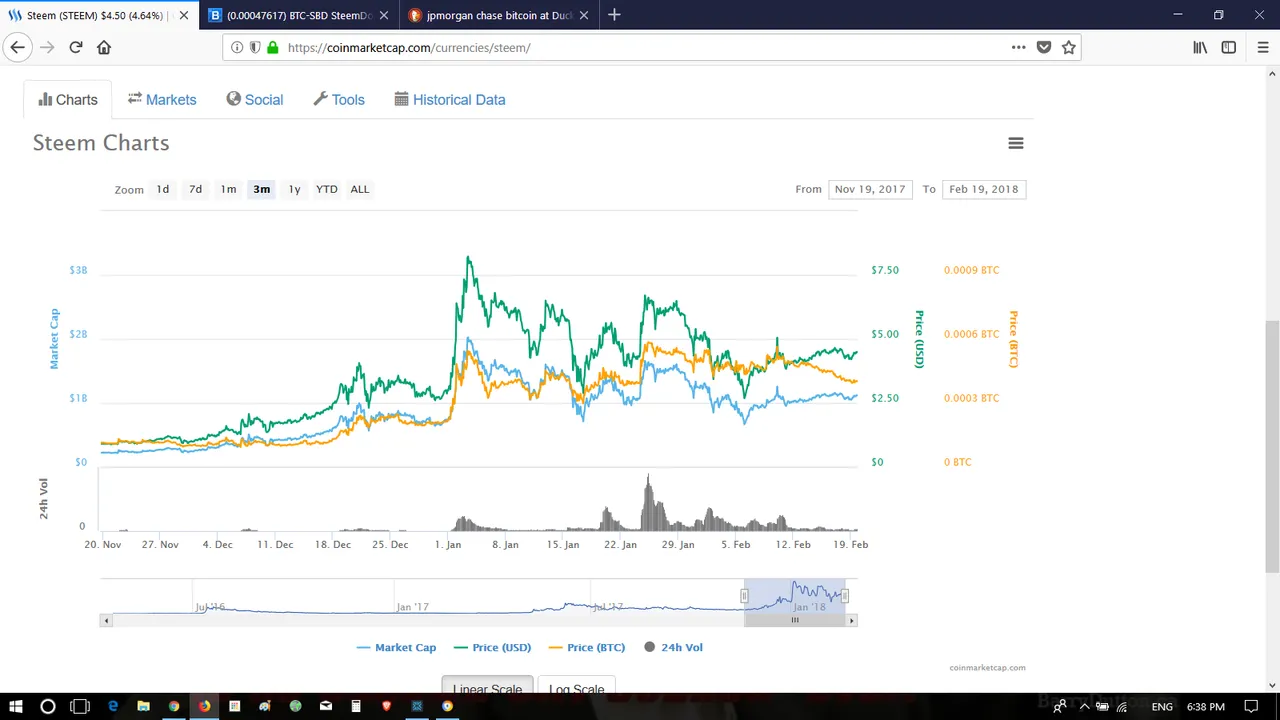Set chart zoom to 7d
This screenshot has height=720, width=1280.
(196, 189)
